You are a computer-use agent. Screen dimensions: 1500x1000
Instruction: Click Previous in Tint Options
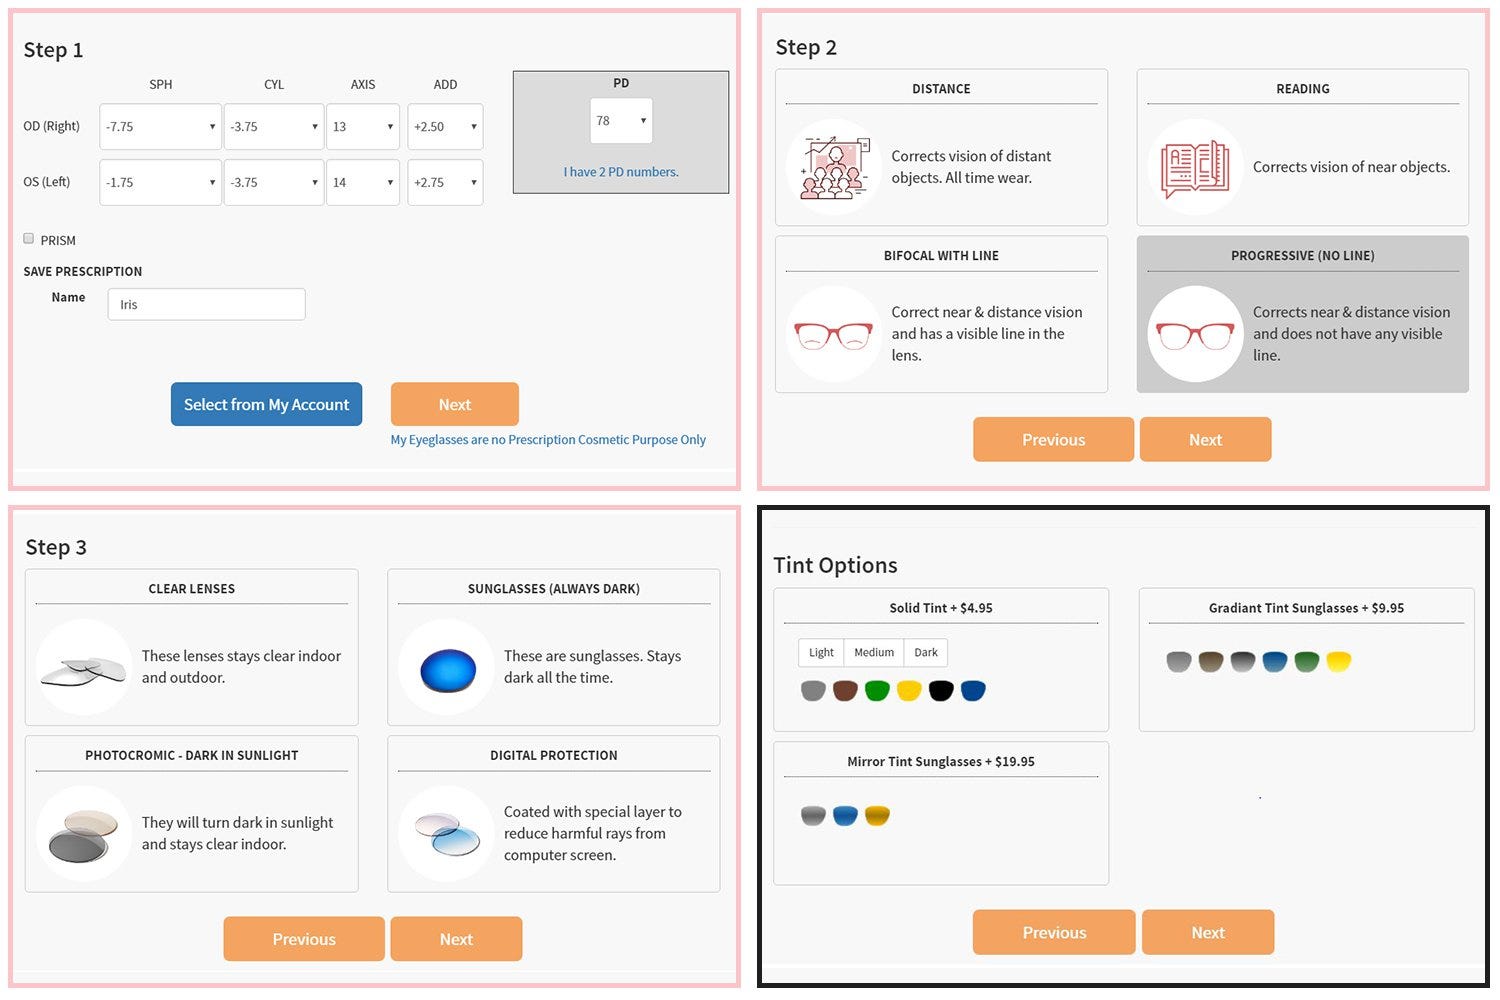[x=1054, y=932]
